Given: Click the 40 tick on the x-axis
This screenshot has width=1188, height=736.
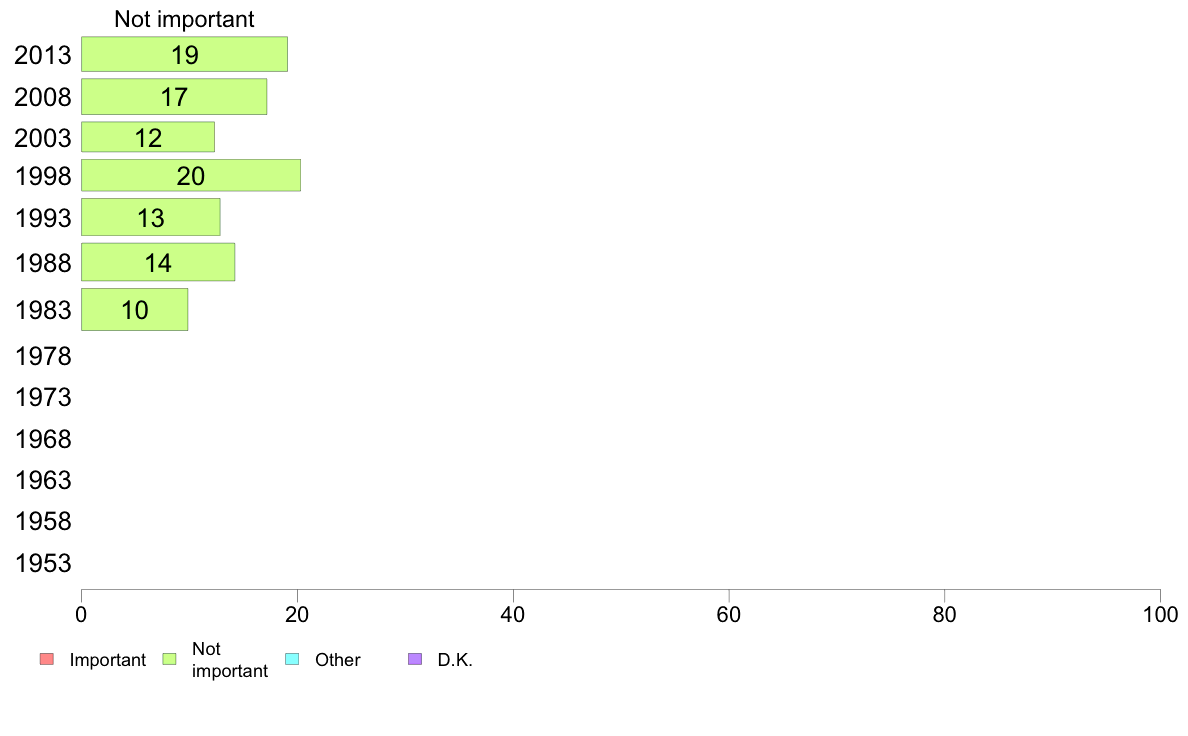Looking at the screenshot, I should (x=513, y=615).
